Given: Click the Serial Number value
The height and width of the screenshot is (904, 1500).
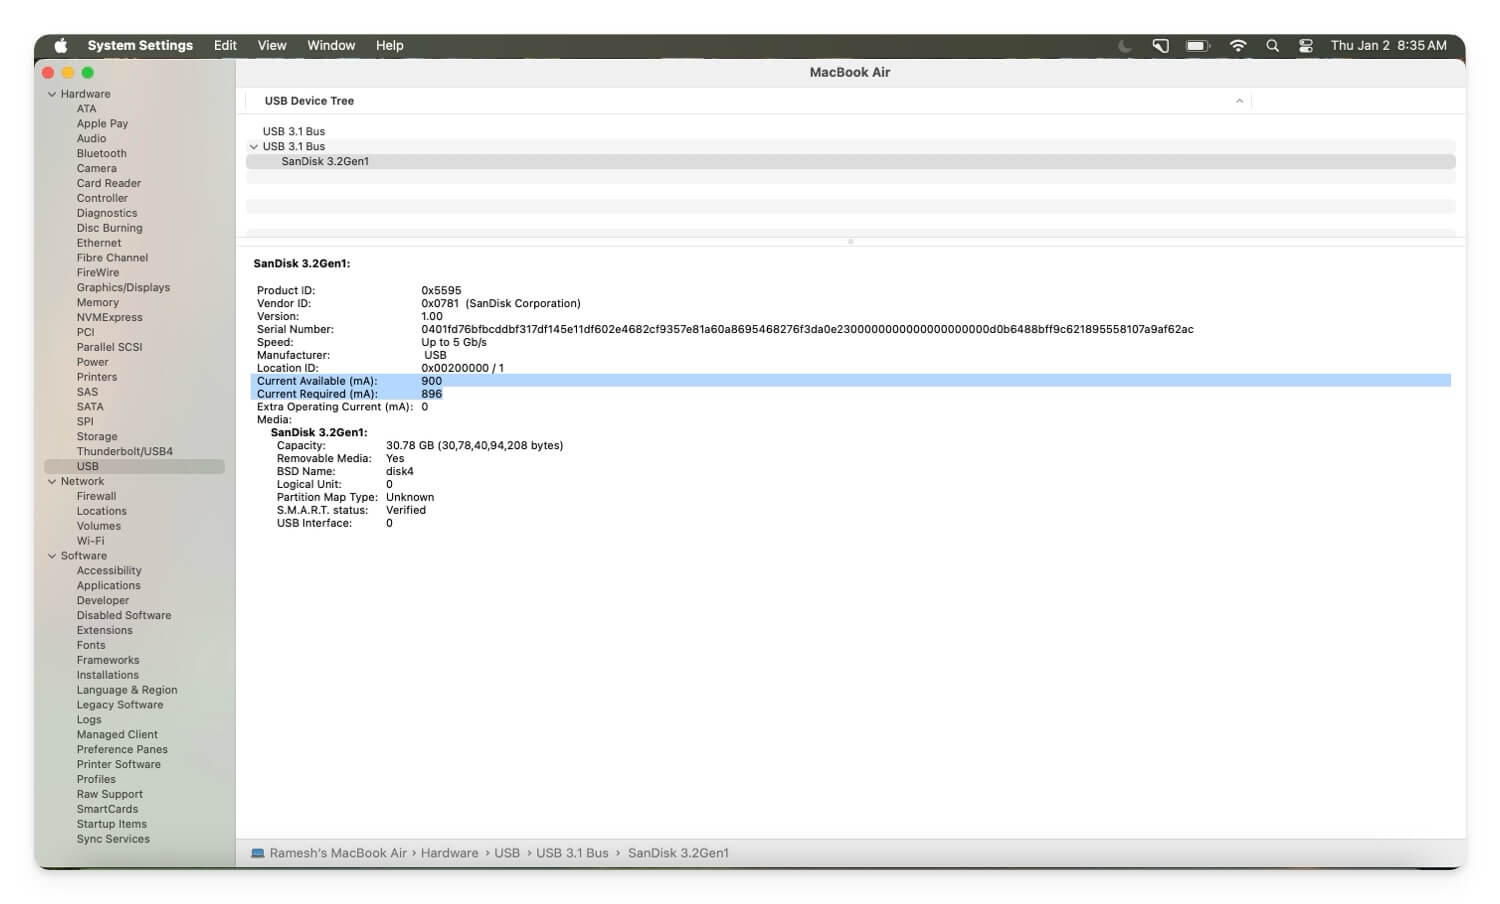Looking at the screenshot, I should [807, 329].
